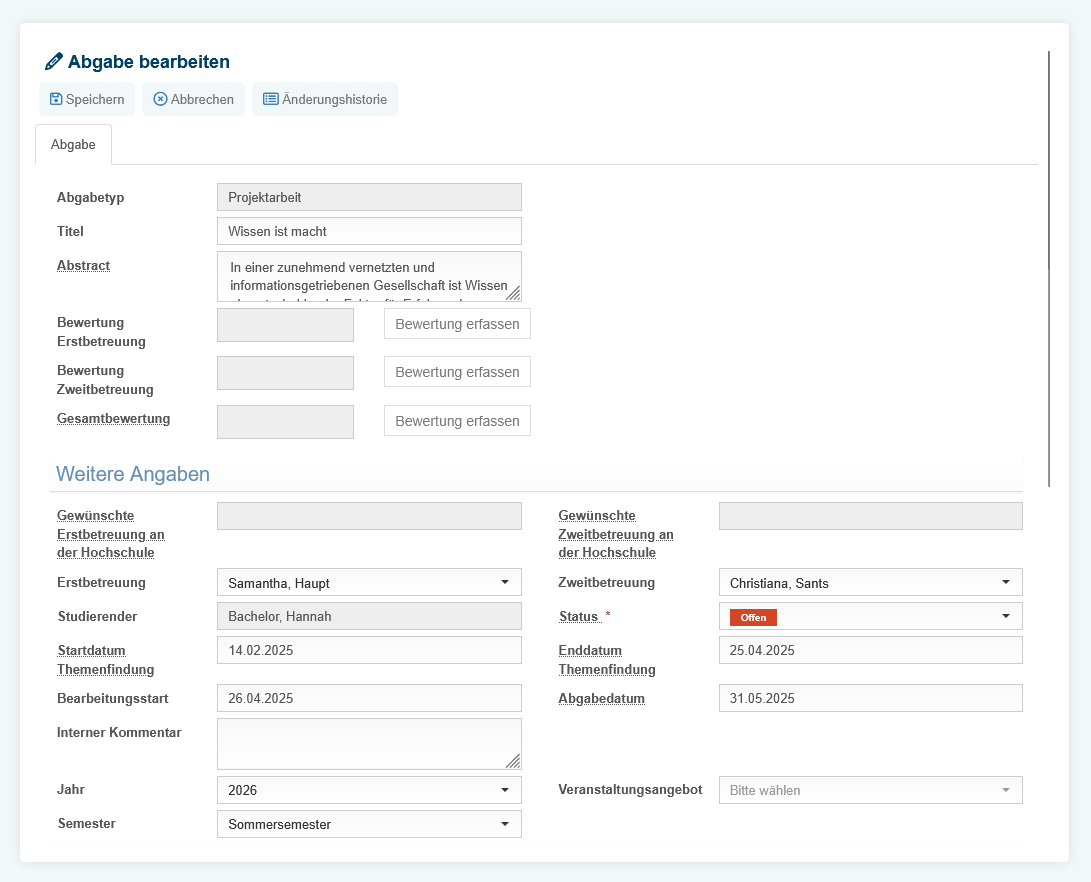Viewport: 1091px width, 882px height.
Task: Click the Bearbeitungsstart date field
Action: [x=369, y=698]
